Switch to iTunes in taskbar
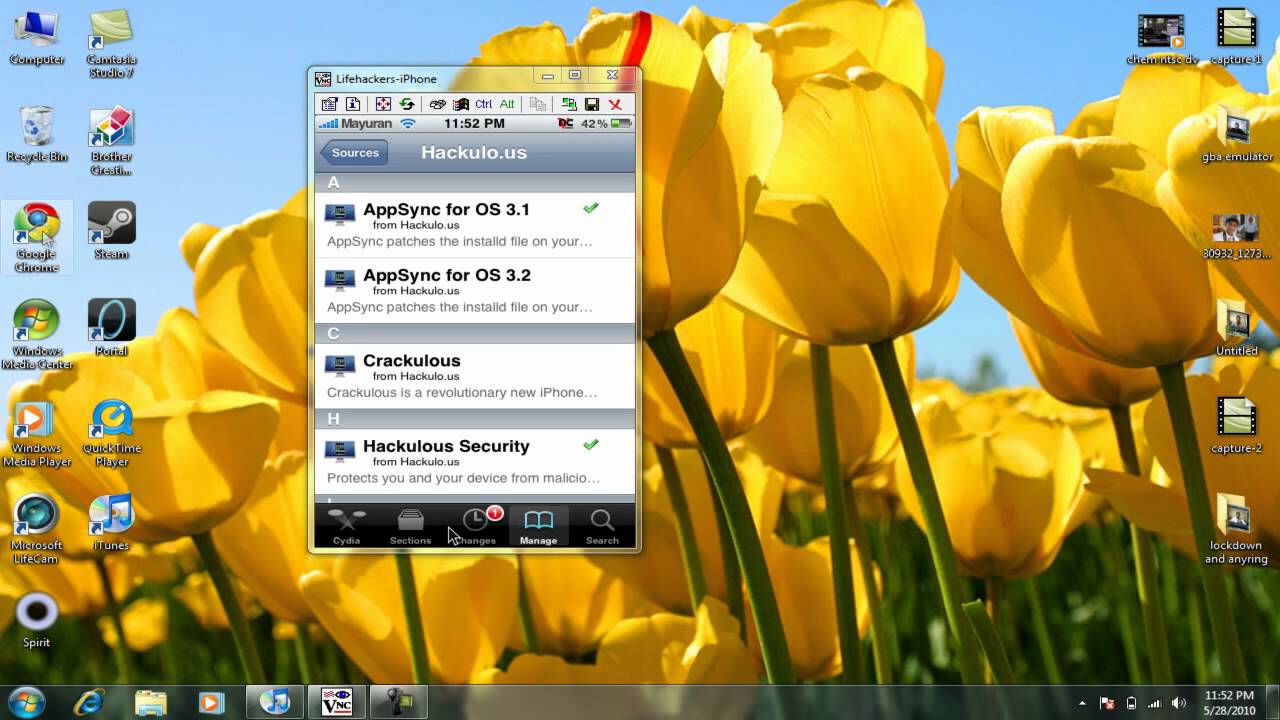 (x=275, y=702)
